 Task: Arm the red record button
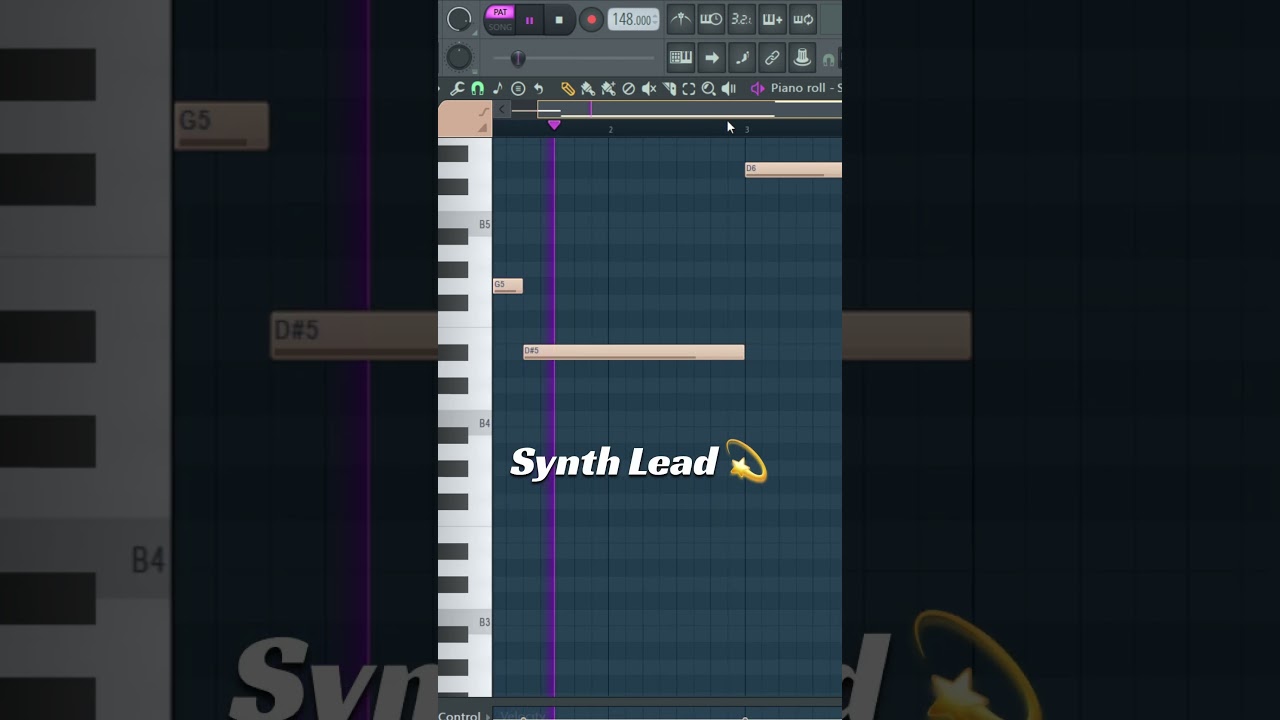coord(591,20)
